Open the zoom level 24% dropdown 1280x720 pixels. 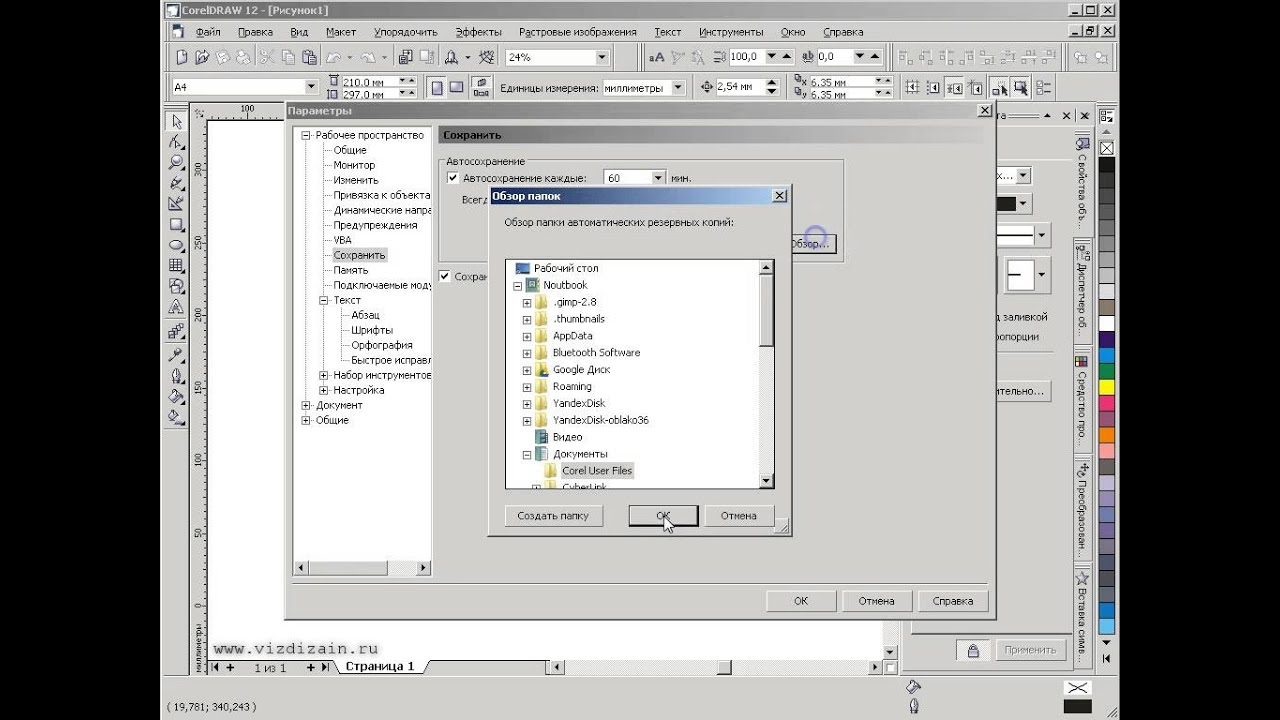(602, 57)
